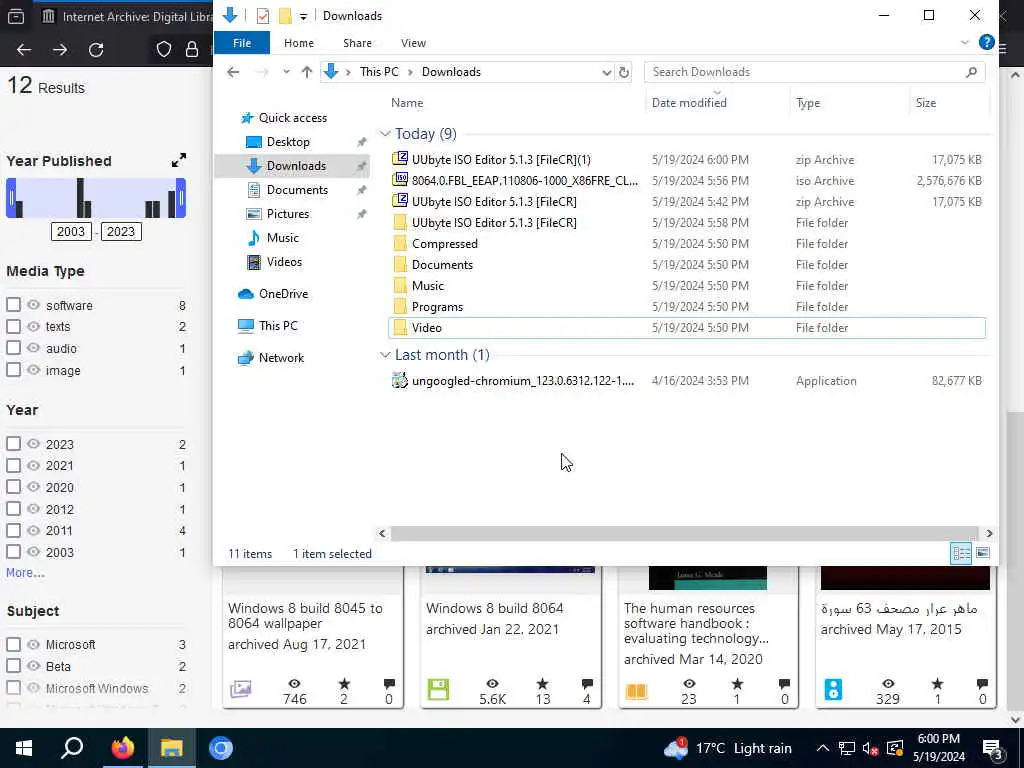Click the weather widget cloud icon in taskbar
This screenshot has width=1024, height=768.
tap(675, 748)
